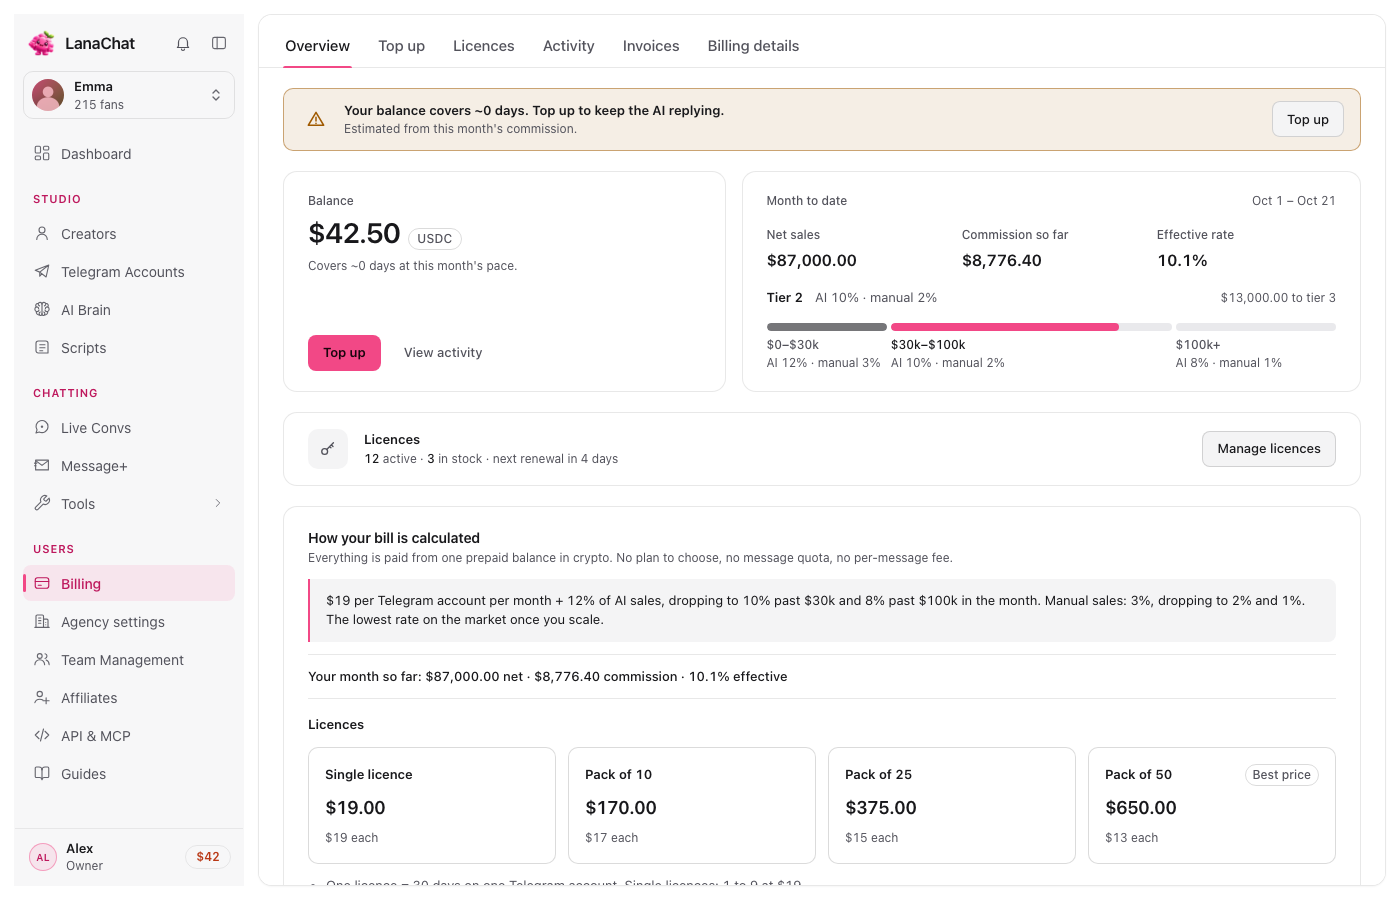Select the Single licence card
1400x900 pixels.
click(x=432, y=805)
